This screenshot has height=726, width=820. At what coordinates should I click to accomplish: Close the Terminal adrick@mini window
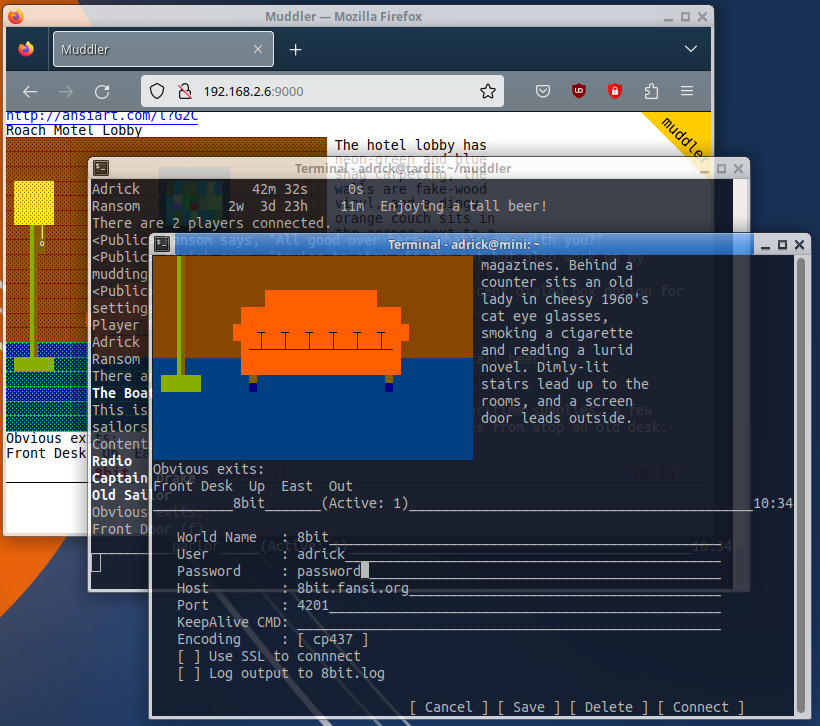[x=800, y=244]
